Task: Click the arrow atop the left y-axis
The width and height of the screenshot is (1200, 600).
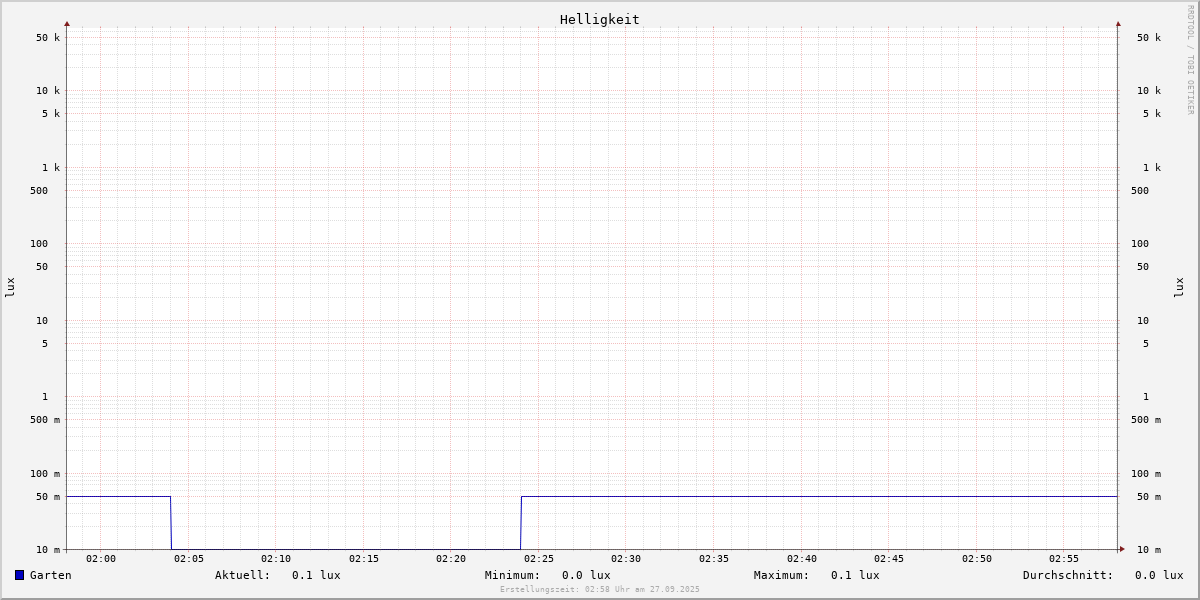Action: tap(67, 23)
